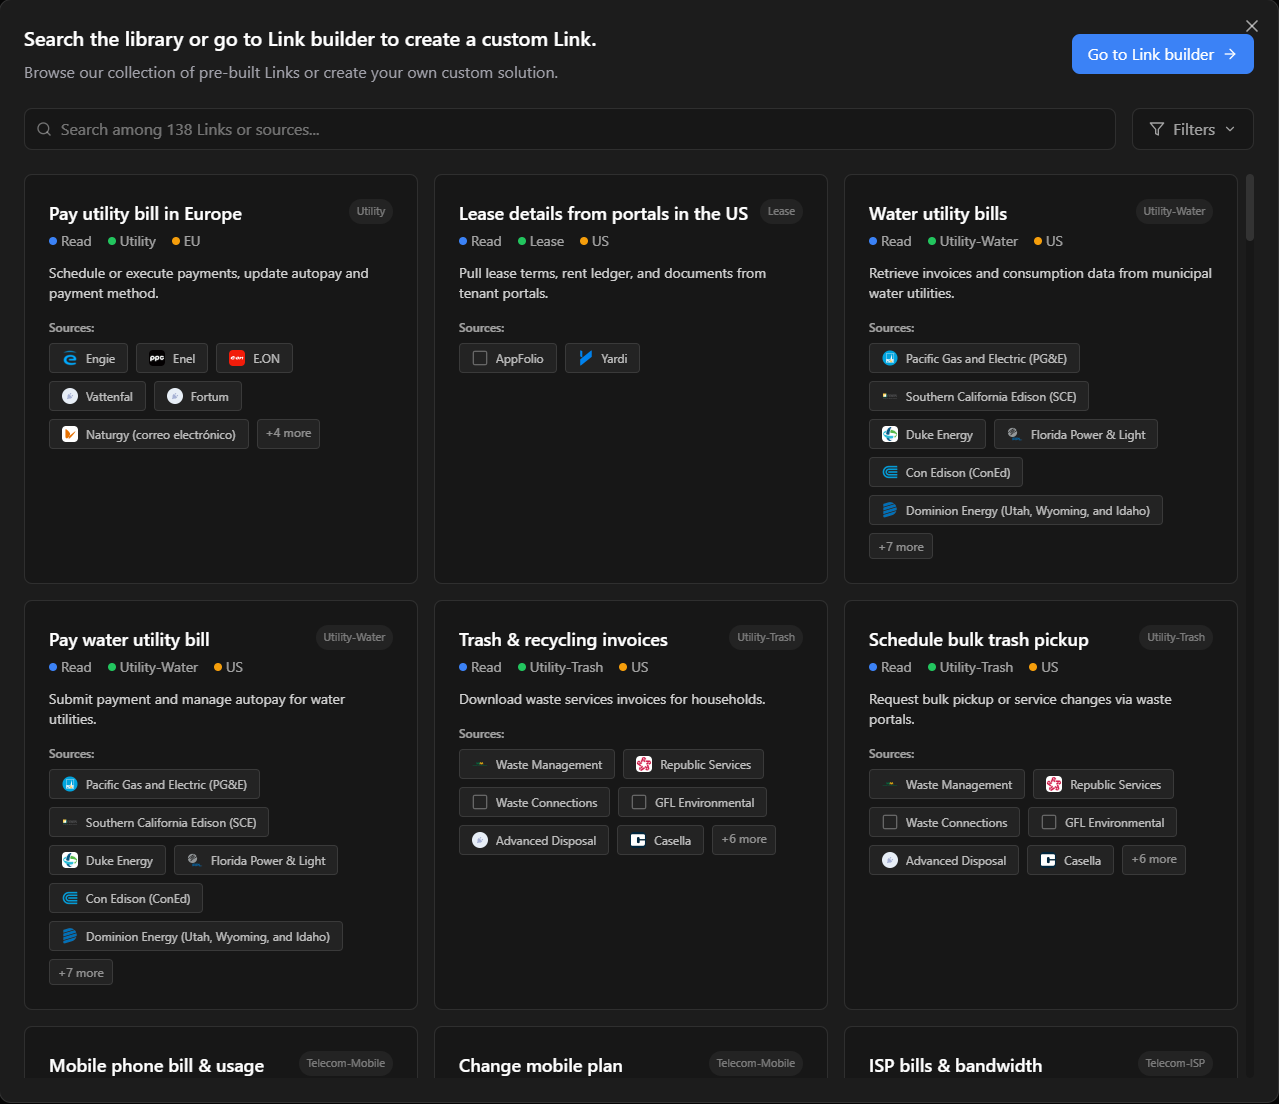Tick the AppFolio checkbox
The height and width of the screenshot is (1104, 1279).
point(480,359)
